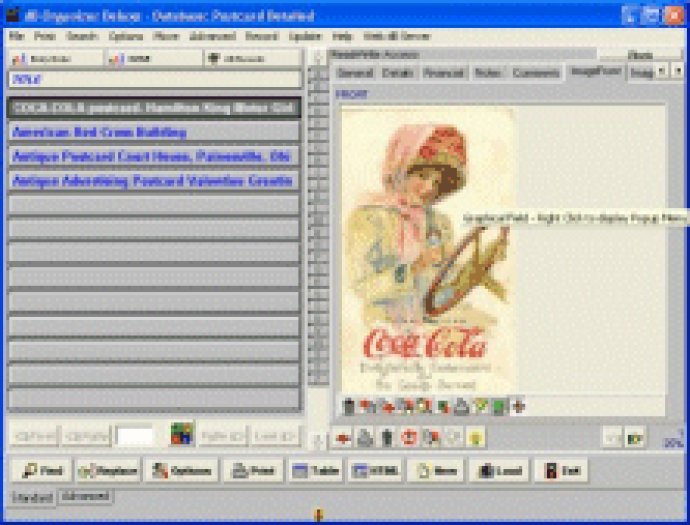The image size is (690, 525).
Task: Click the Load button
Action: (499, 470)
